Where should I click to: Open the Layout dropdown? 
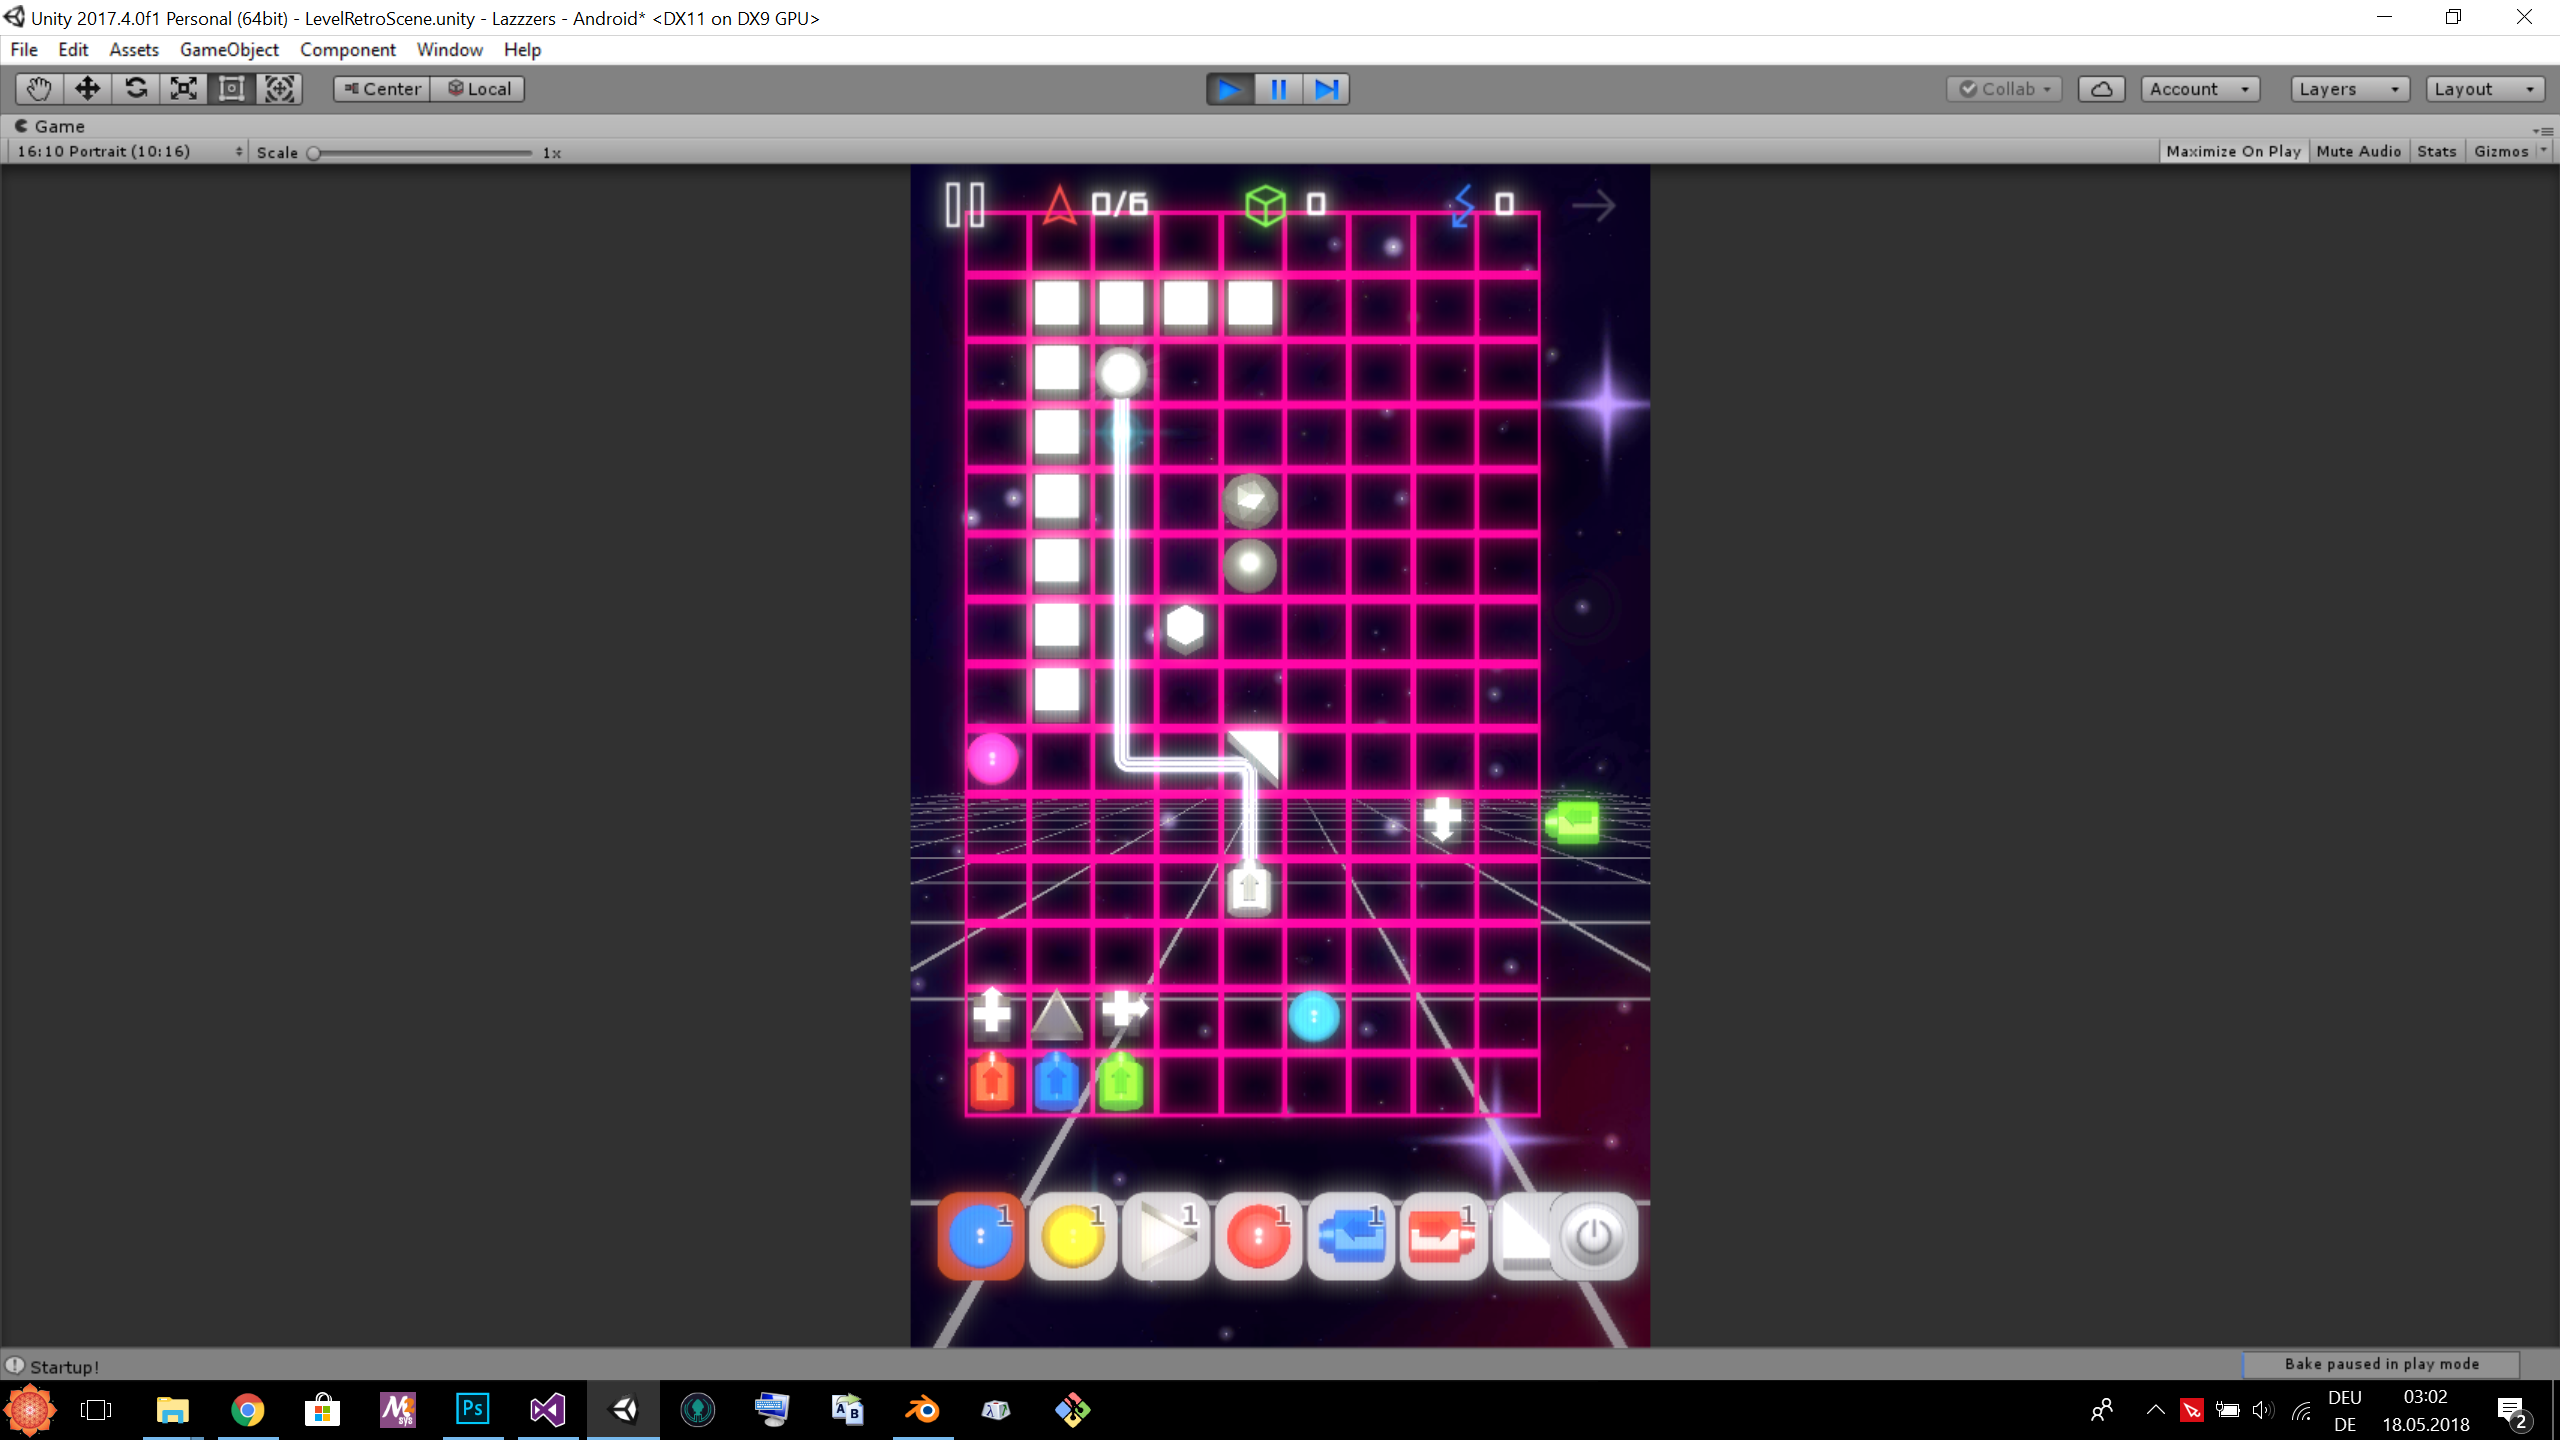pyautogui.click(x=2484, y=89)
